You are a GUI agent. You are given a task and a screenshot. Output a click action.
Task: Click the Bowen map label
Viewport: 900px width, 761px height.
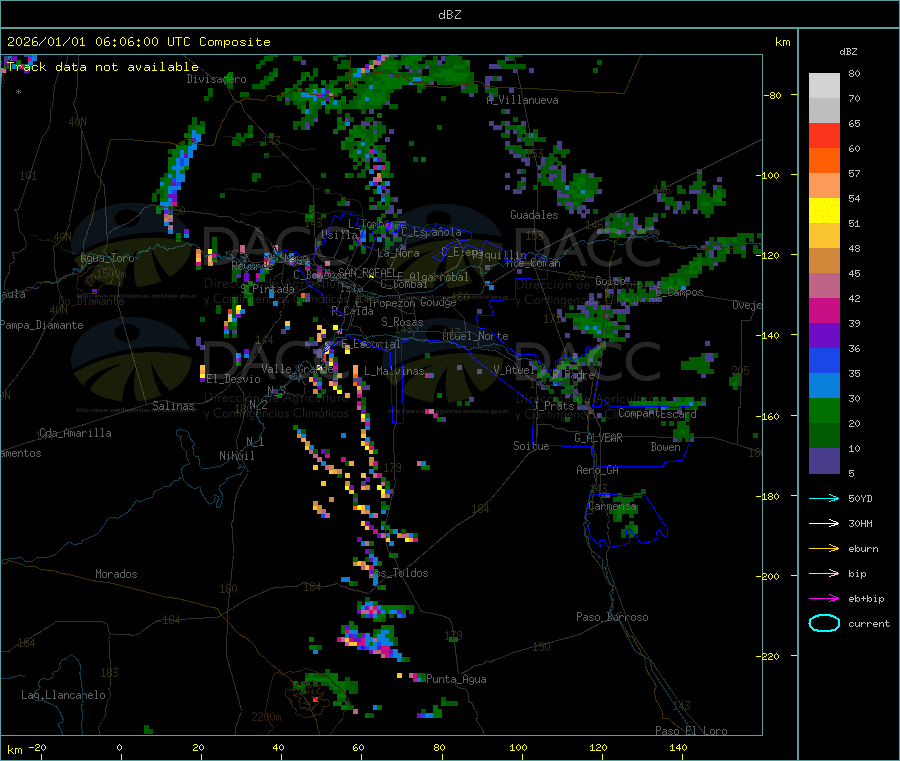[x=665, y=447]
